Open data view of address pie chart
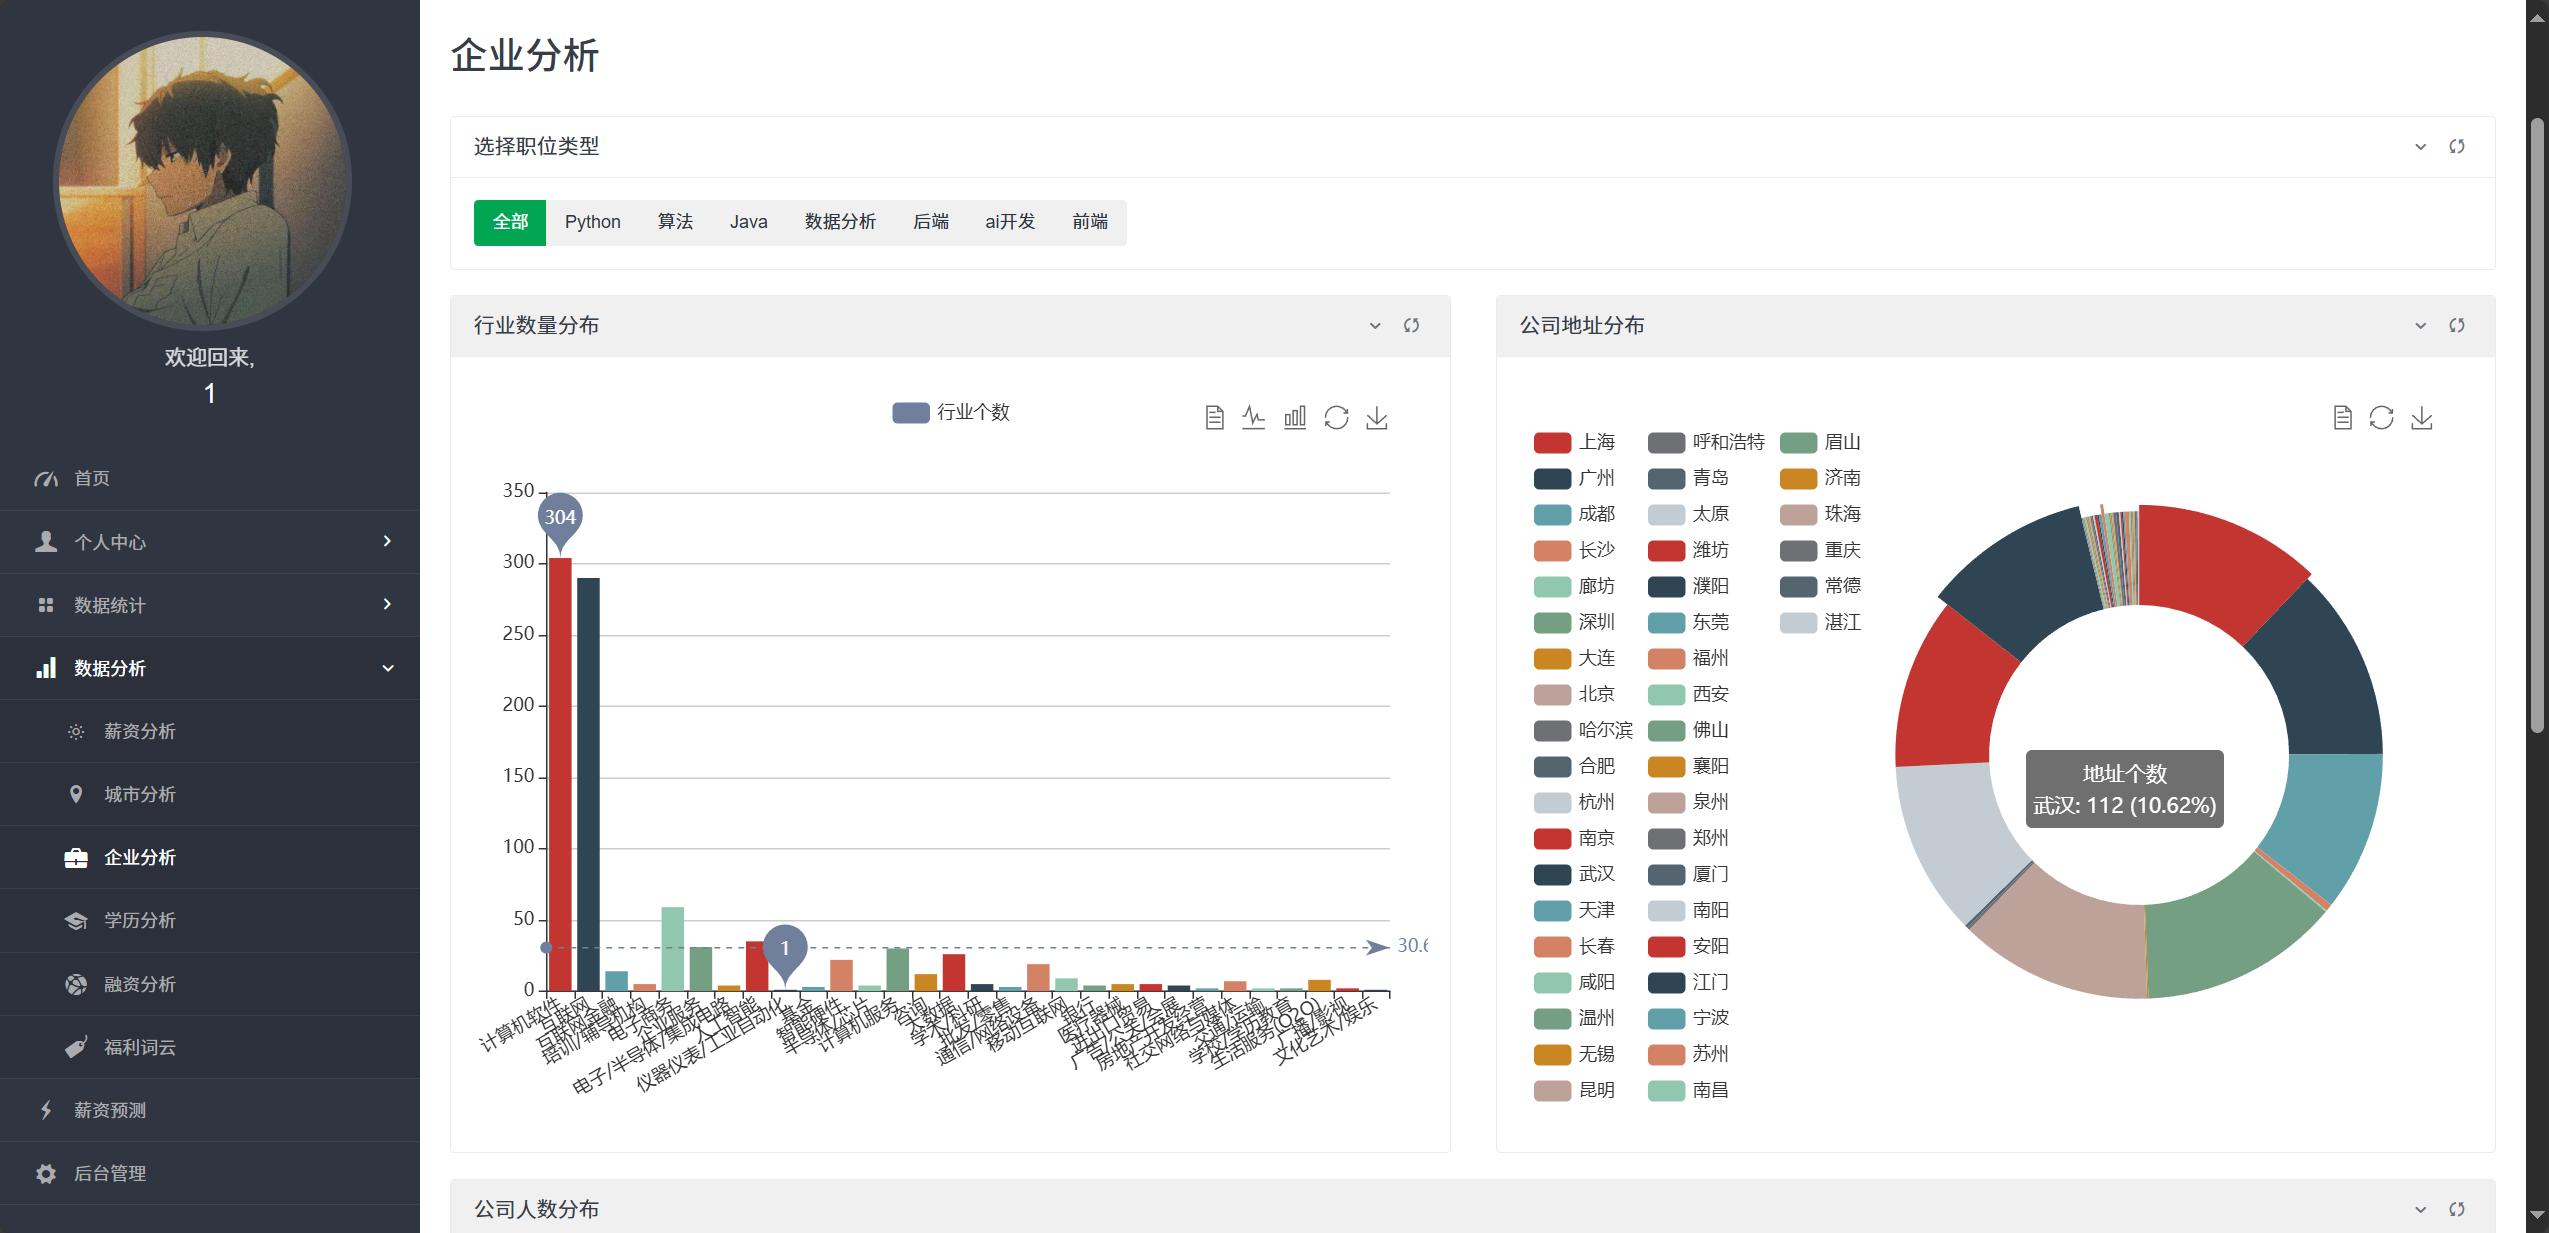Image resolution: width=2549 pixels, height=1233 pixels. [x=2342, y=417]
